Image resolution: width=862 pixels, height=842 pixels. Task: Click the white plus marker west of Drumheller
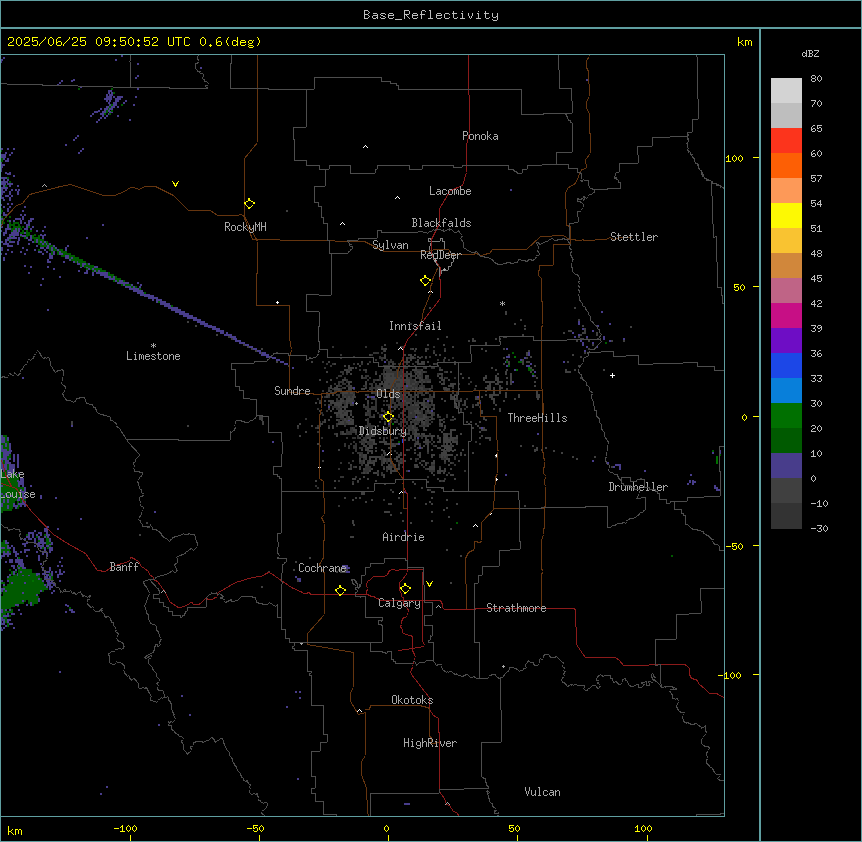tap(612, 375)
